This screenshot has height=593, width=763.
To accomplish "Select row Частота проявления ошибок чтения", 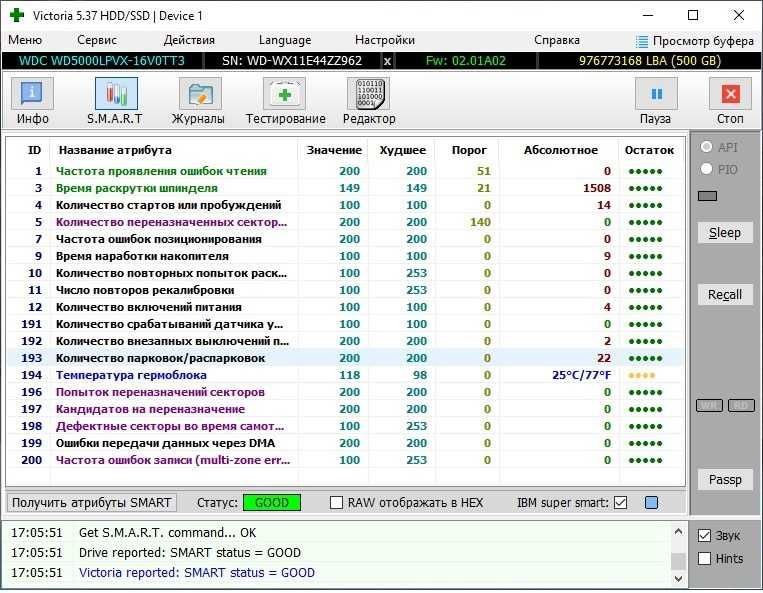I will pos(345,171).
